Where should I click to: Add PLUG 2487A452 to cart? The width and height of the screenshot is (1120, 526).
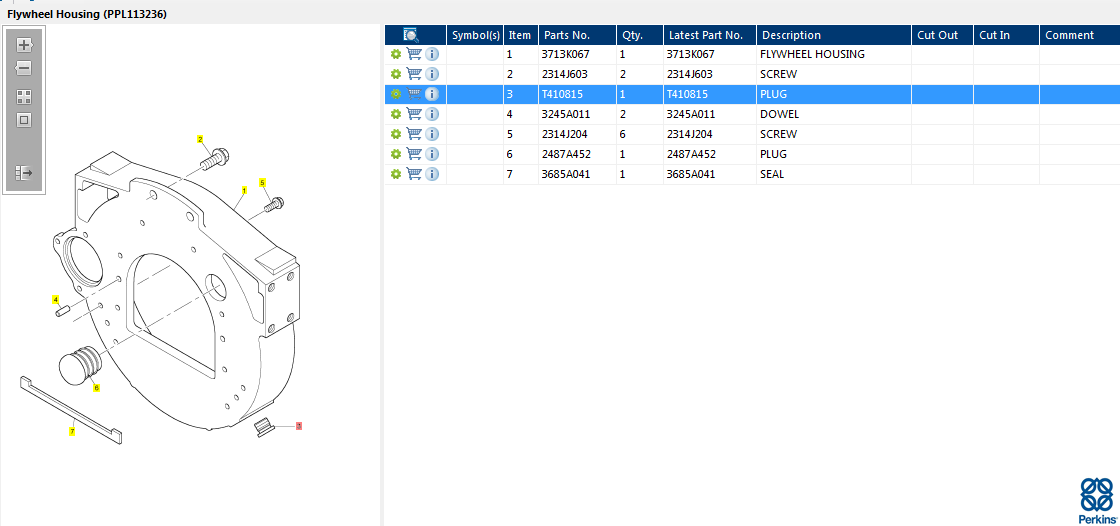click(x=414, y=154)
